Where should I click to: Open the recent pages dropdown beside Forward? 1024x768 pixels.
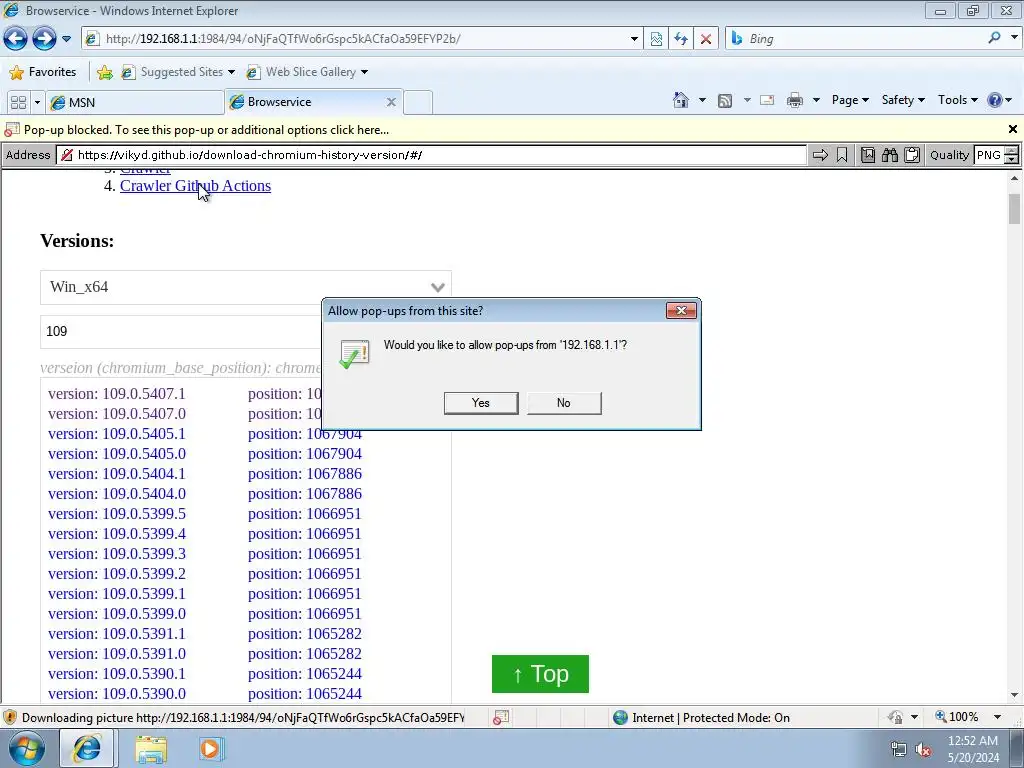[x=67, y=39]
